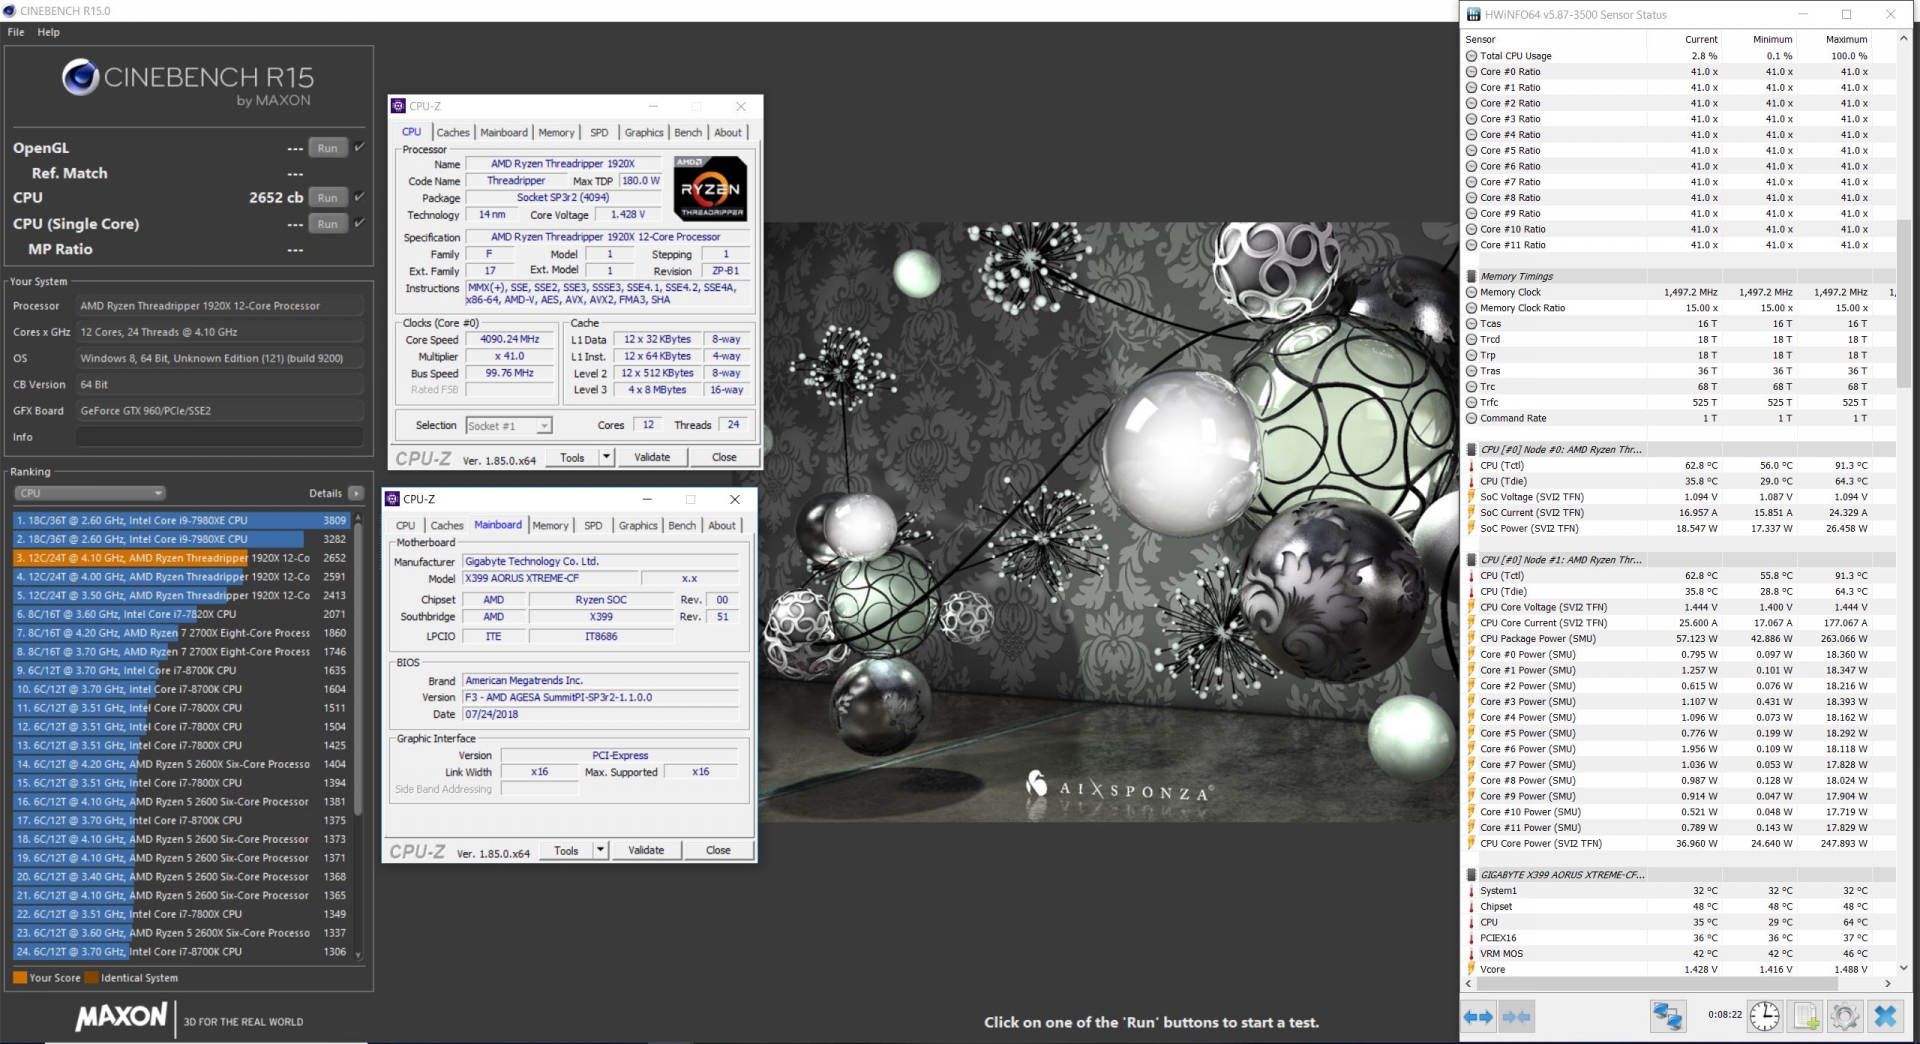Click the CPU Package Power lightning icon

pyautogui.click(x=1471, y=639)
